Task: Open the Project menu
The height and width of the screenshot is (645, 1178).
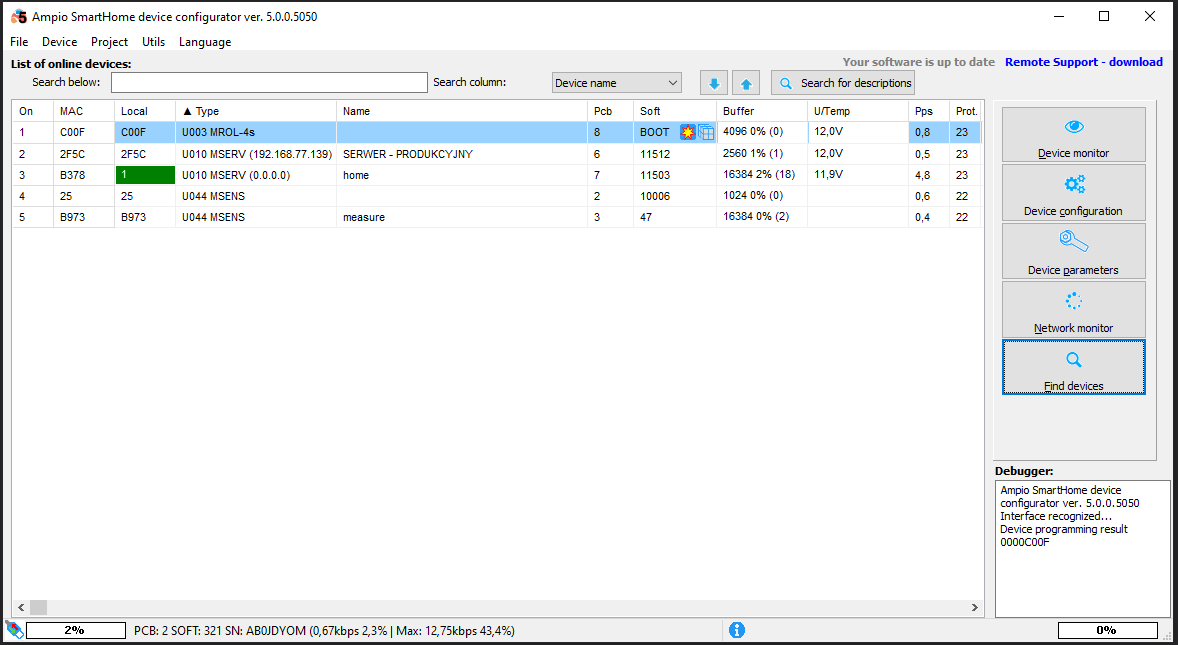Action: [x=110, y=42]
